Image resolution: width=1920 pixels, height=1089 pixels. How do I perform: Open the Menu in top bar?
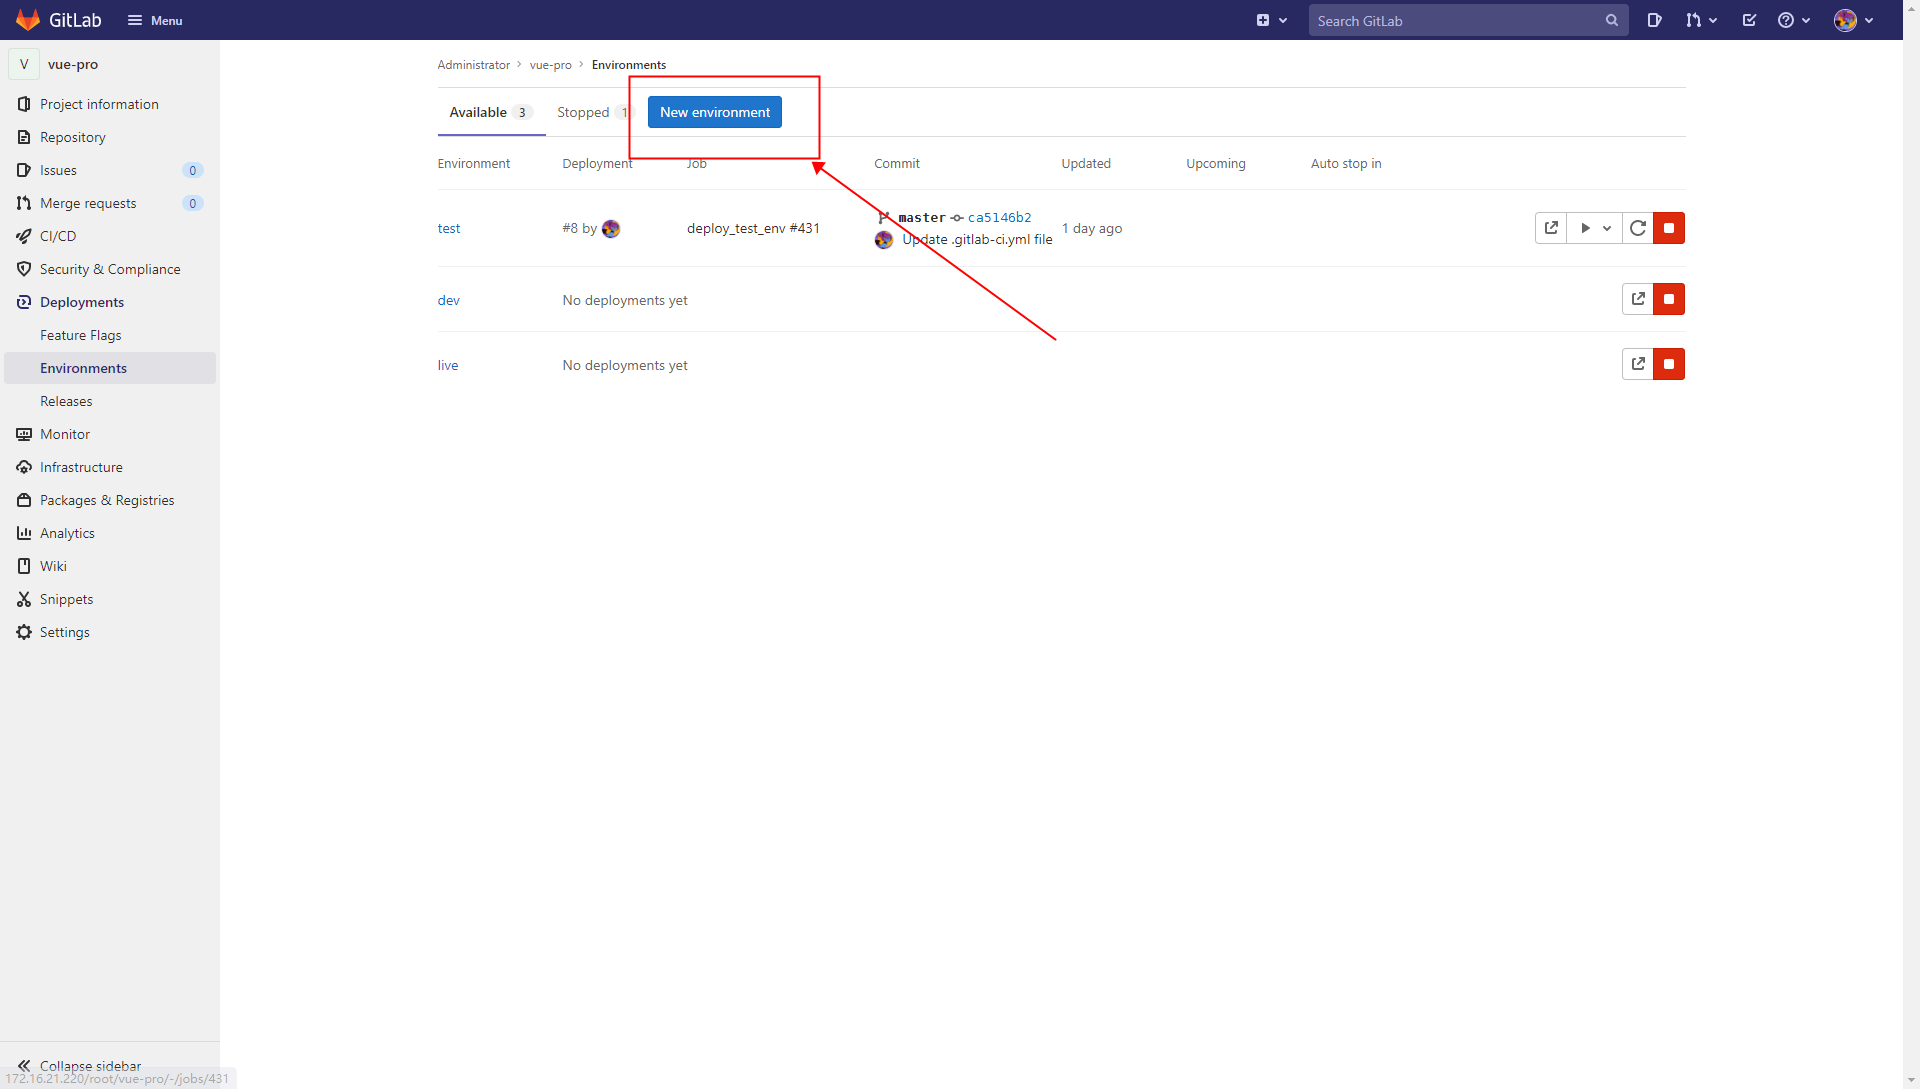tap(155, 20)
